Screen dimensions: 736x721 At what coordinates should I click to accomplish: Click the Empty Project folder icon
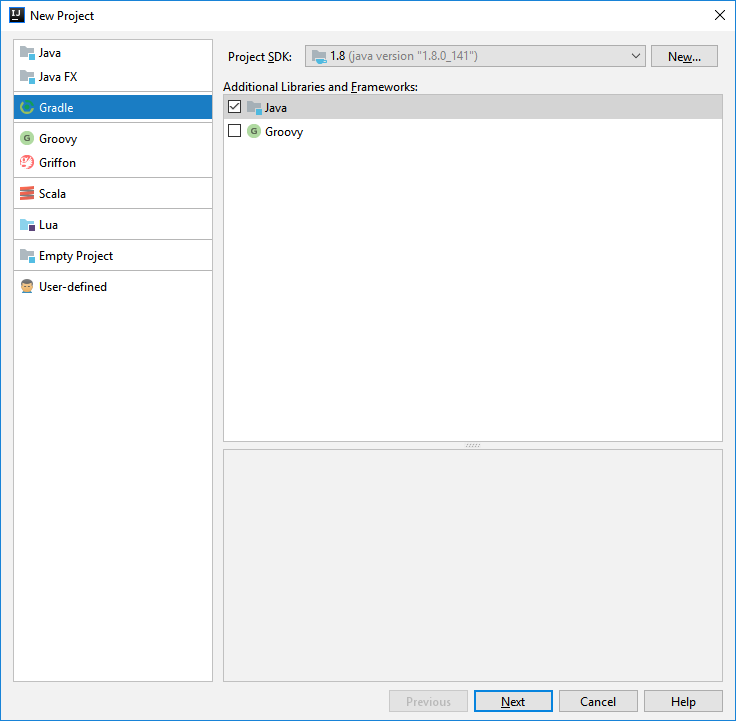tap(27, 256)
